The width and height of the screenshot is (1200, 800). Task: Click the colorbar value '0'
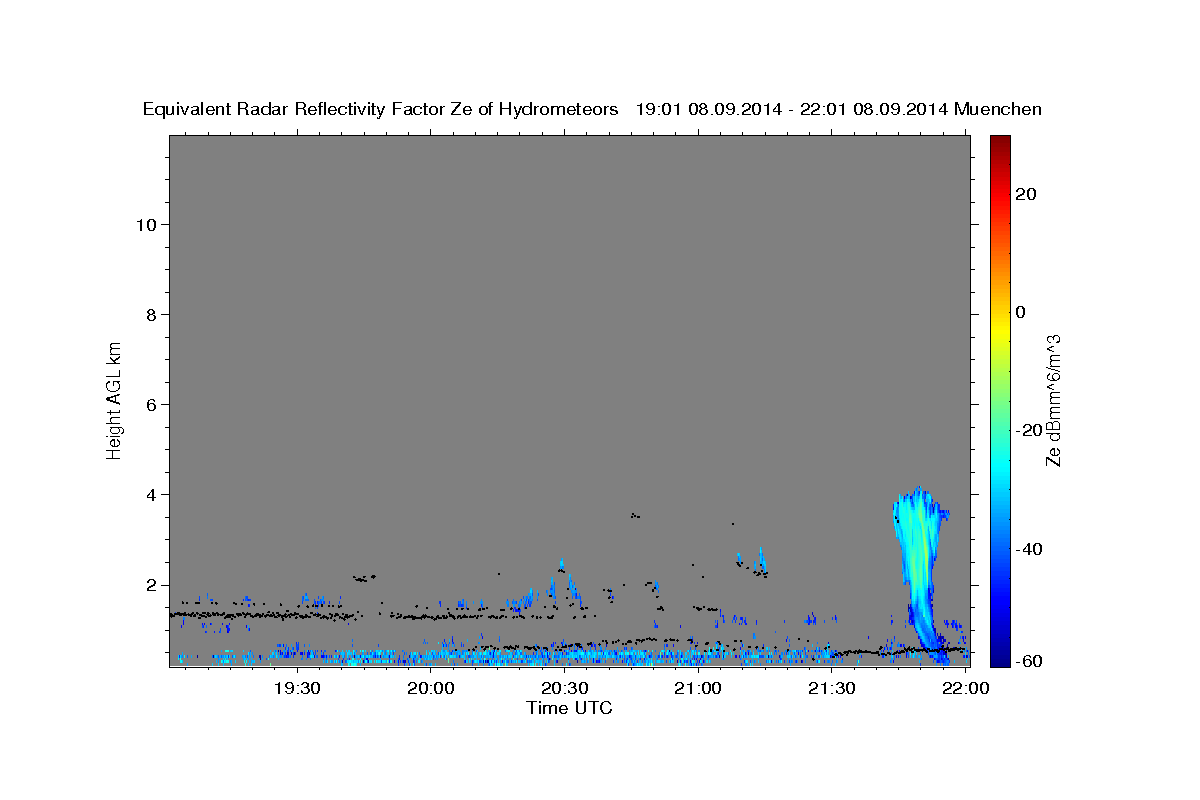[x=1021, y=312]
